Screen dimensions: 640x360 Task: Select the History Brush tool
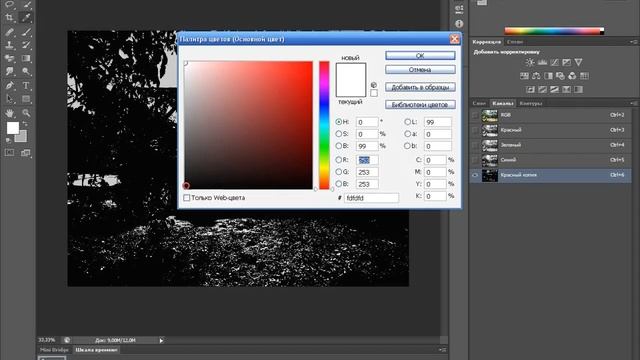click(26, 45)
